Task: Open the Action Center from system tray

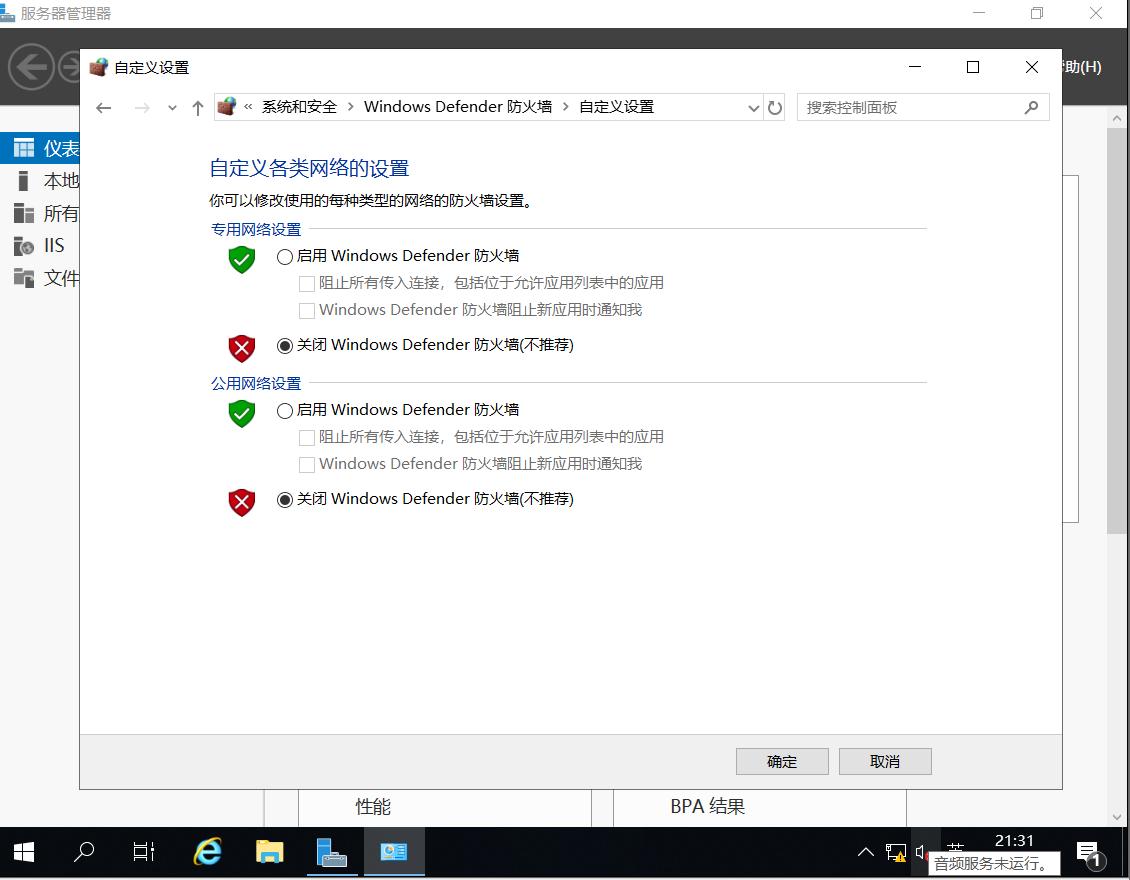Action: tap(1089, 852)
